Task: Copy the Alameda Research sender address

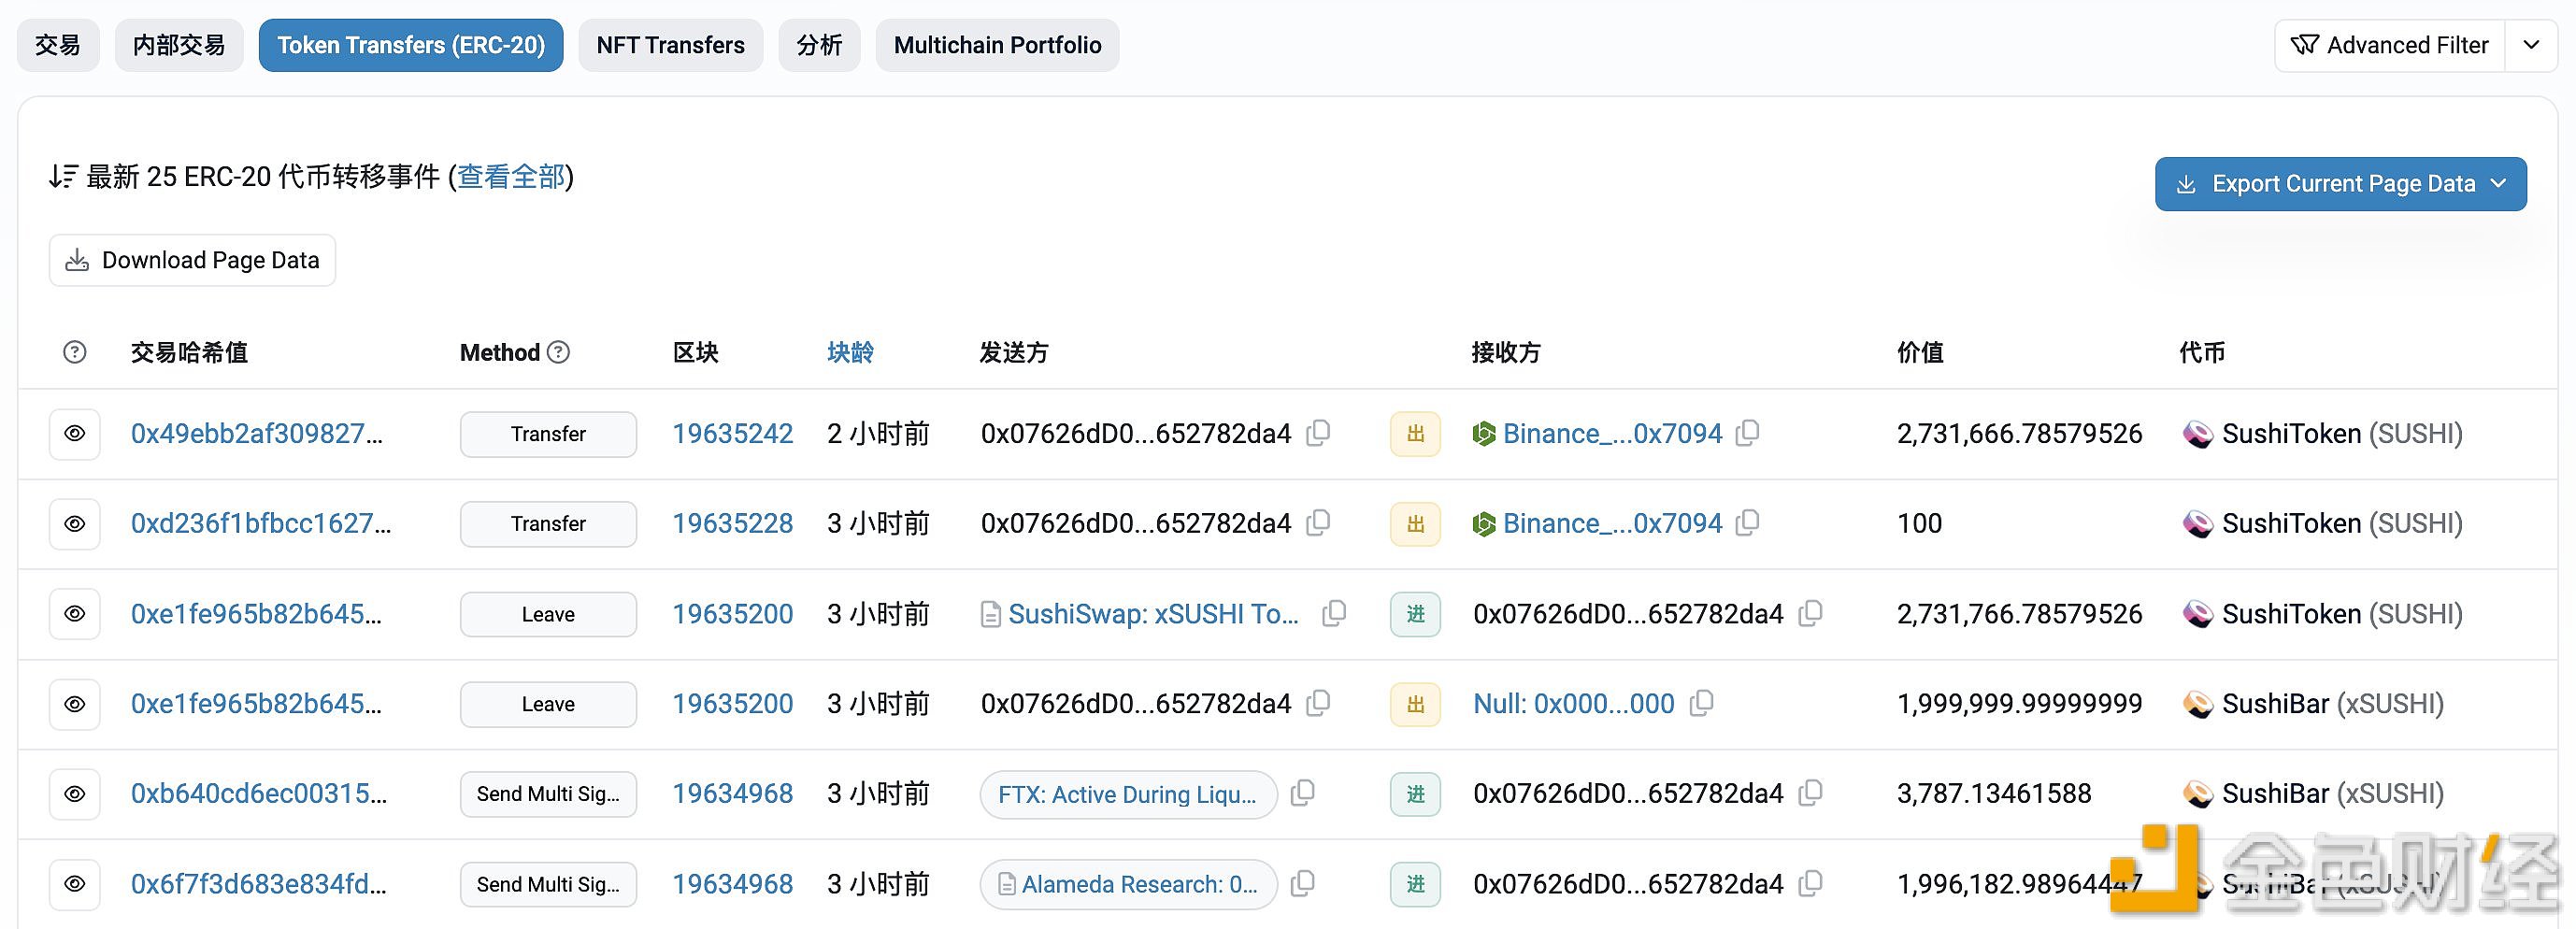Action: click(1302, 884)
